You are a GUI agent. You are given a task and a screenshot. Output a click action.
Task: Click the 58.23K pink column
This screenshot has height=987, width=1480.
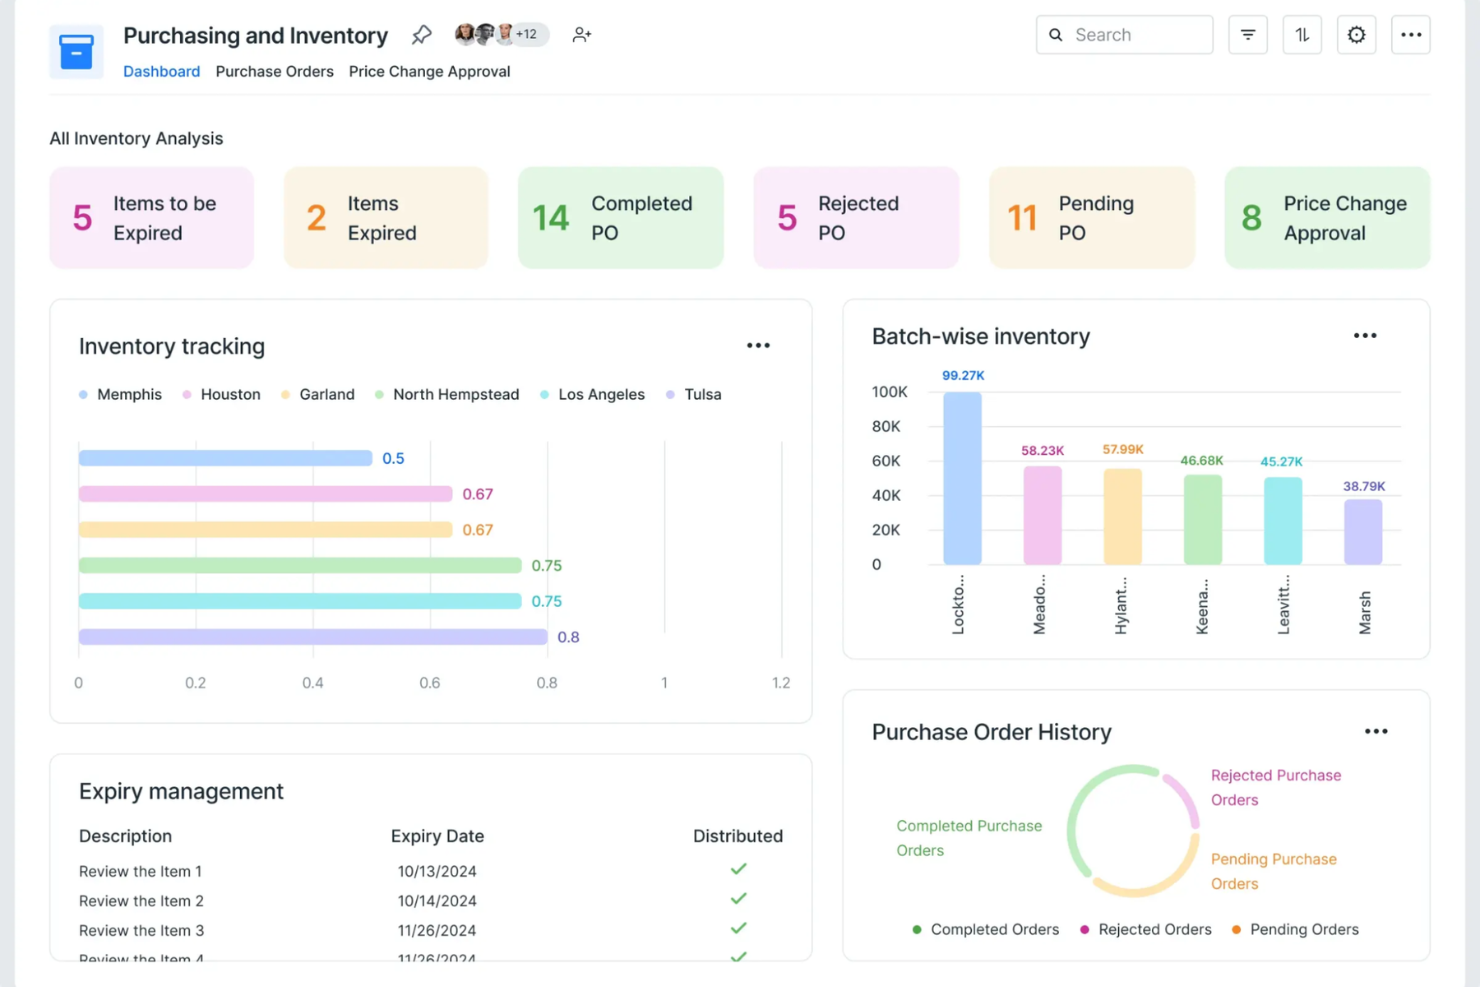coord(1042,515)
